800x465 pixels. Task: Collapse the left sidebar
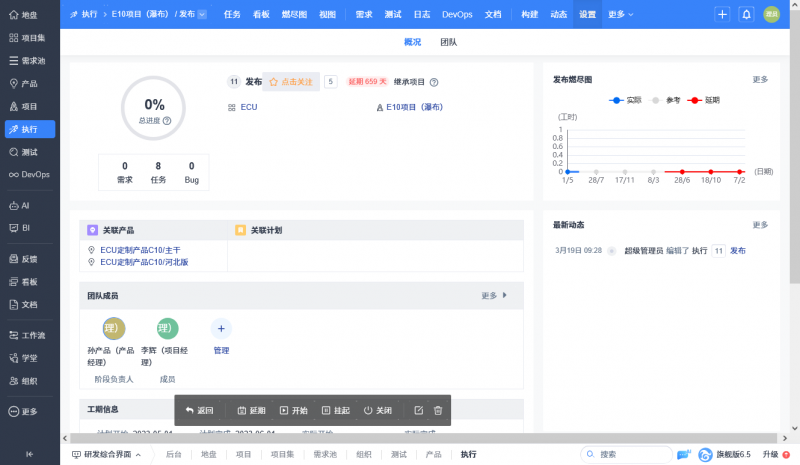[x=29, y=454]
